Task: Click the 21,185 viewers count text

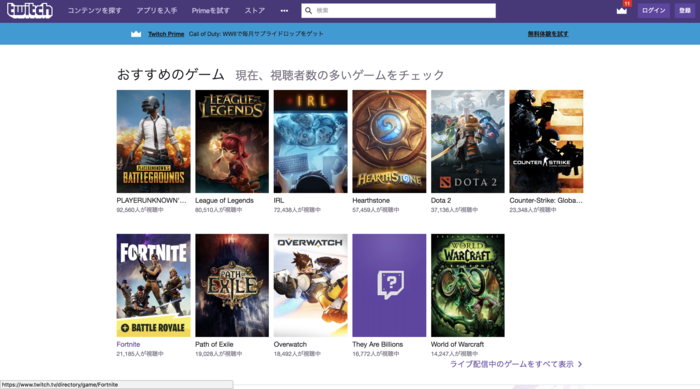Action: 140,354
